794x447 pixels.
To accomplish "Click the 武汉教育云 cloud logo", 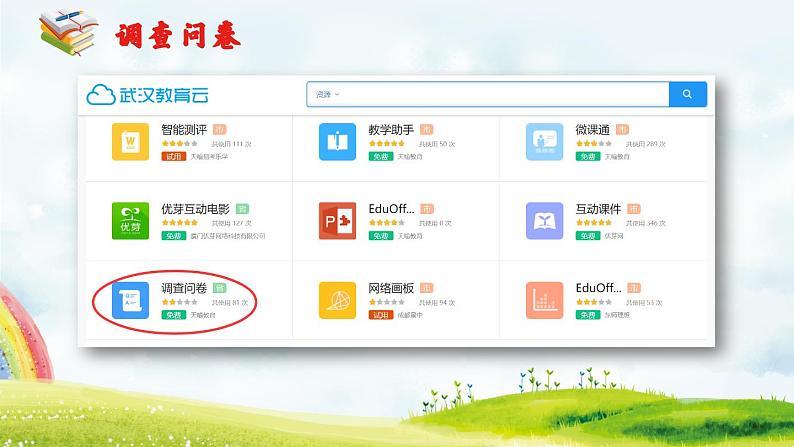I will [x=147, y=95].
